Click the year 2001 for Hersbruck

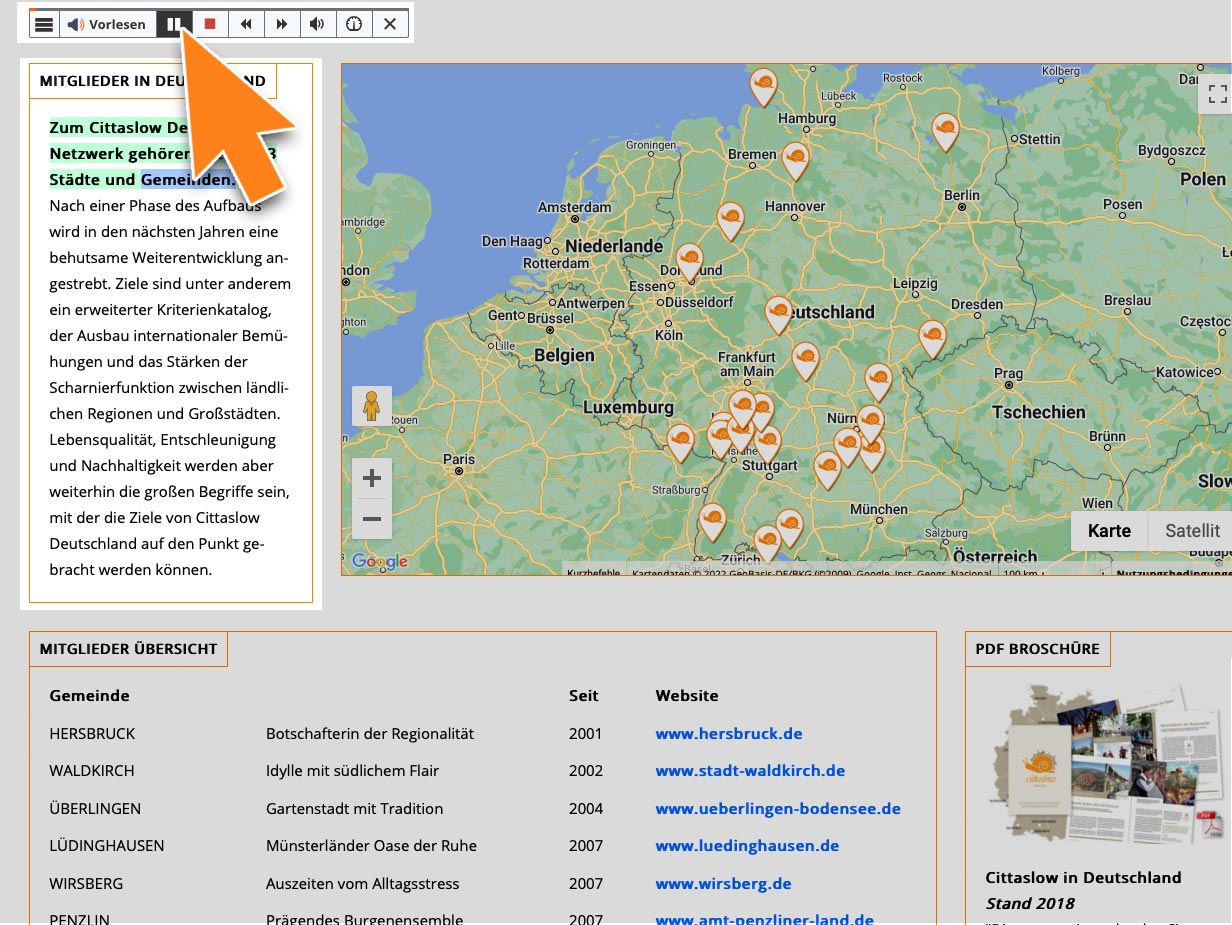[586, 733]
